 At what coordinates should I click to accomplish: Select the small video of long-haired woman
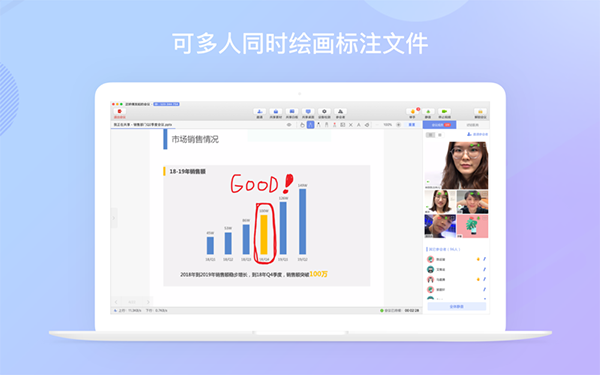coord(440,202)
